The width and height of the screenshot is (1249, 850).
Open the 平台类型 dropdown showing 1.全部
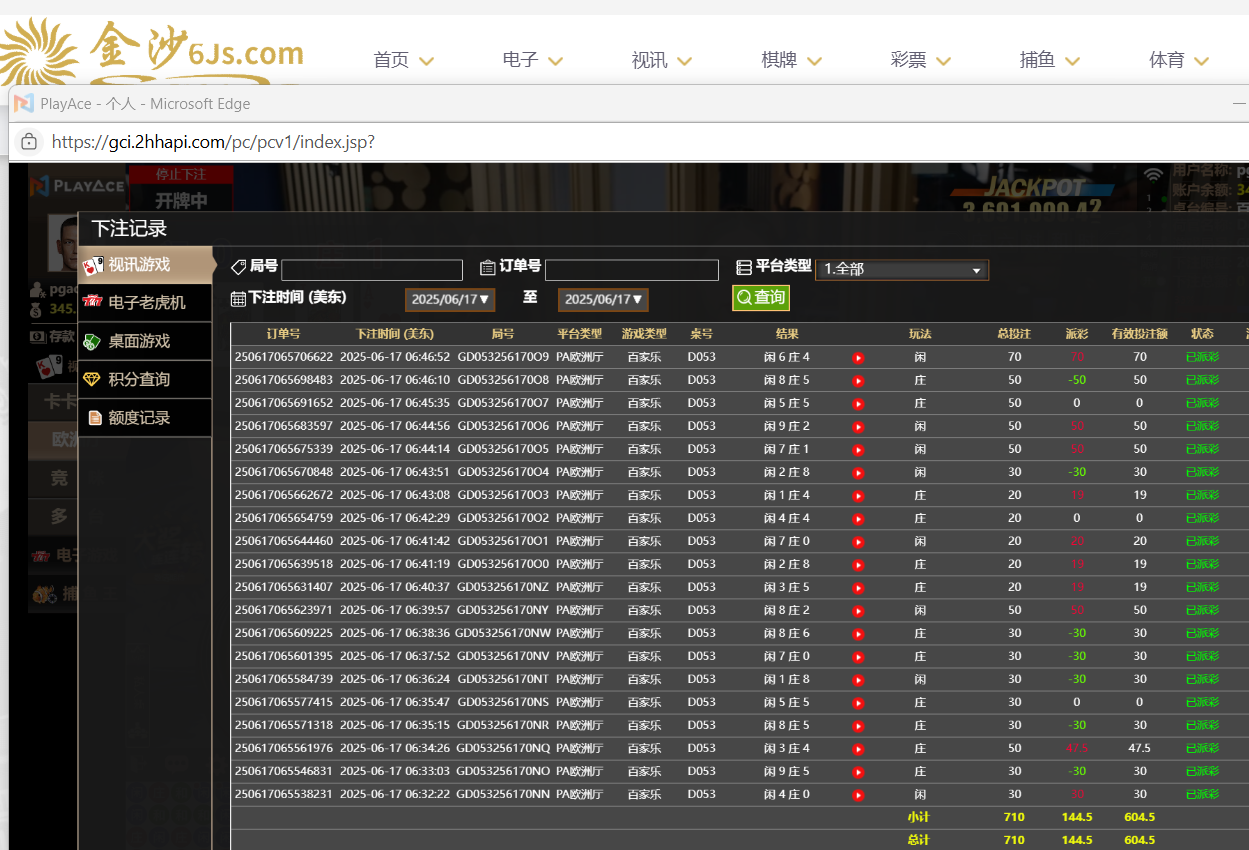point(902,270)
